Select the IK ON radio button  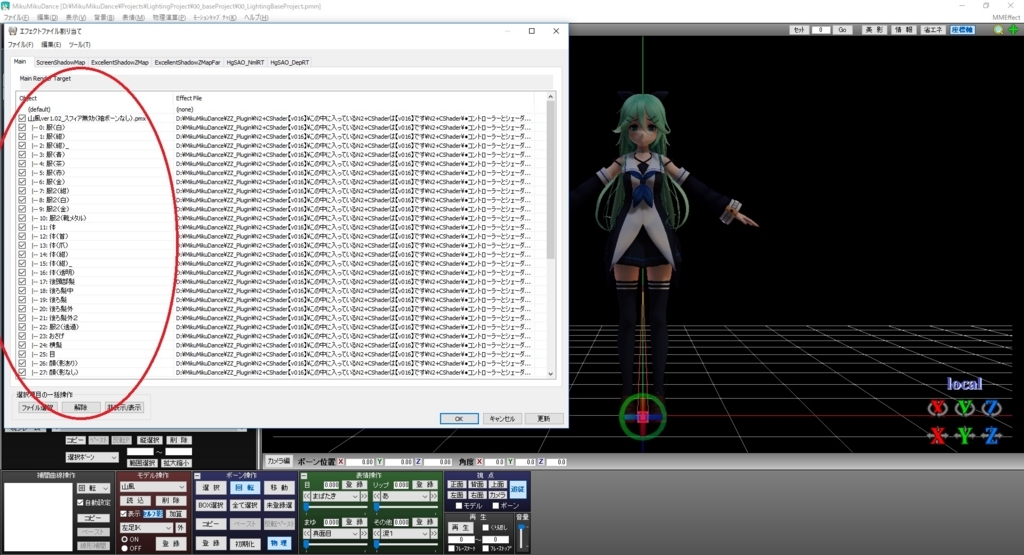click(125, 539)
